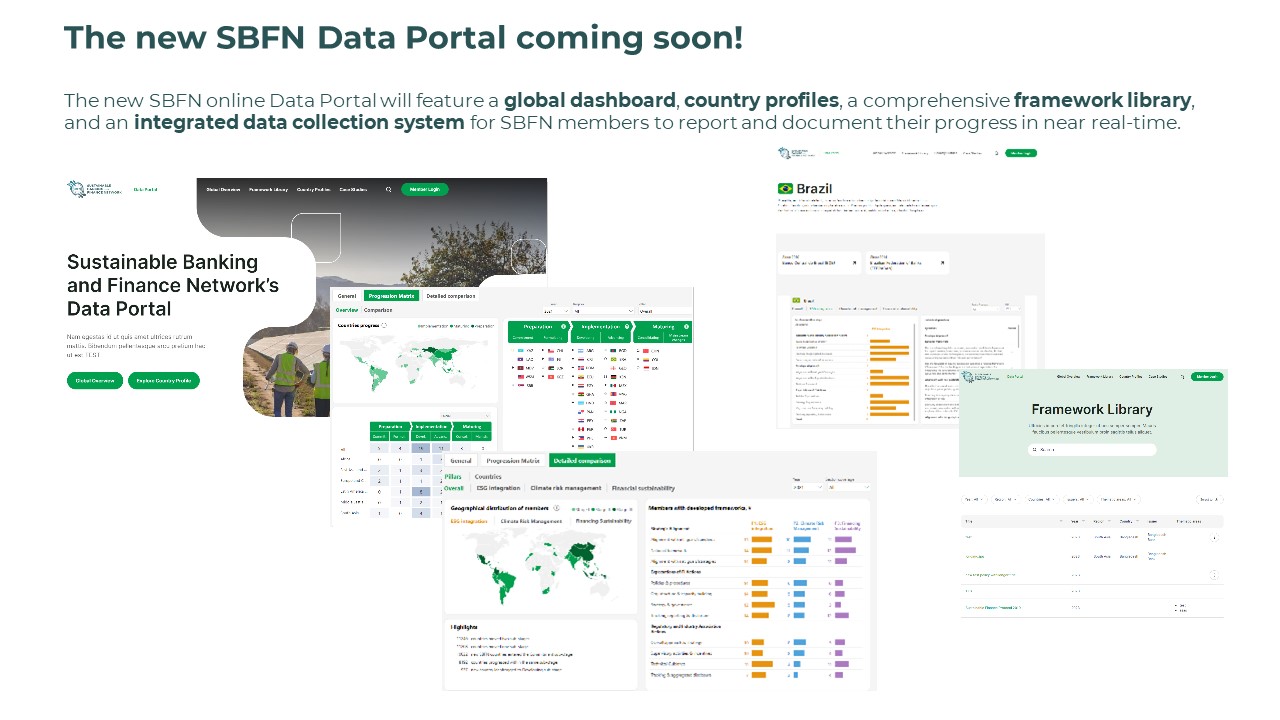Select the green Detailed comparison tab in lower panel
This screenshot has height=720, width=1280.
[582, 461]
